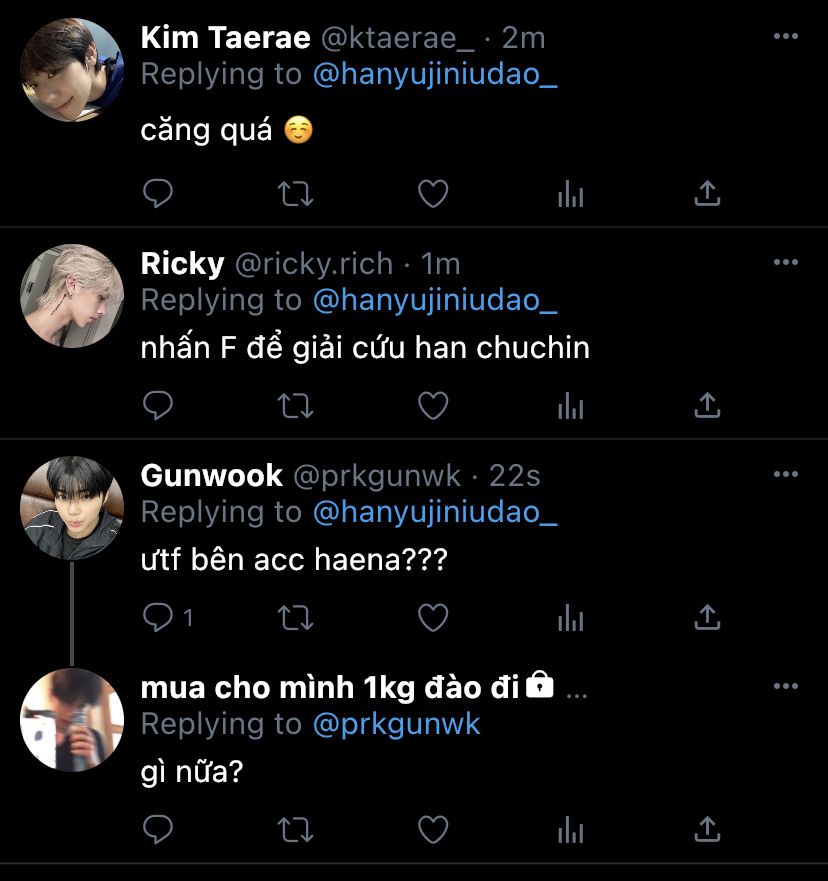Viewport: 828px width, 881px height.
Task: View analytics on Ricky's tweet
Action: tap(570, 405)
